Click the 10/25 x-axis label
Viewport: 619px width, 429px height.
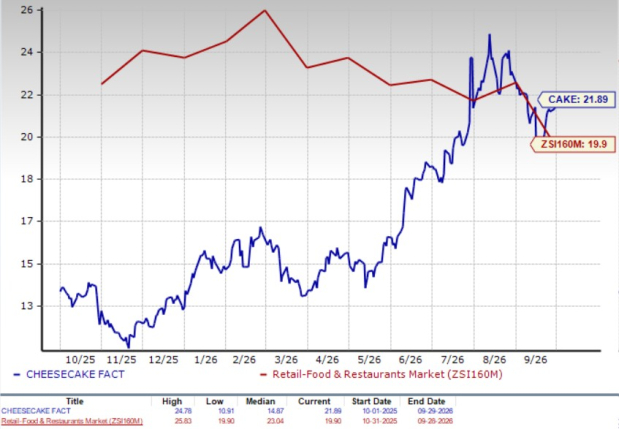tap(80, 360)
